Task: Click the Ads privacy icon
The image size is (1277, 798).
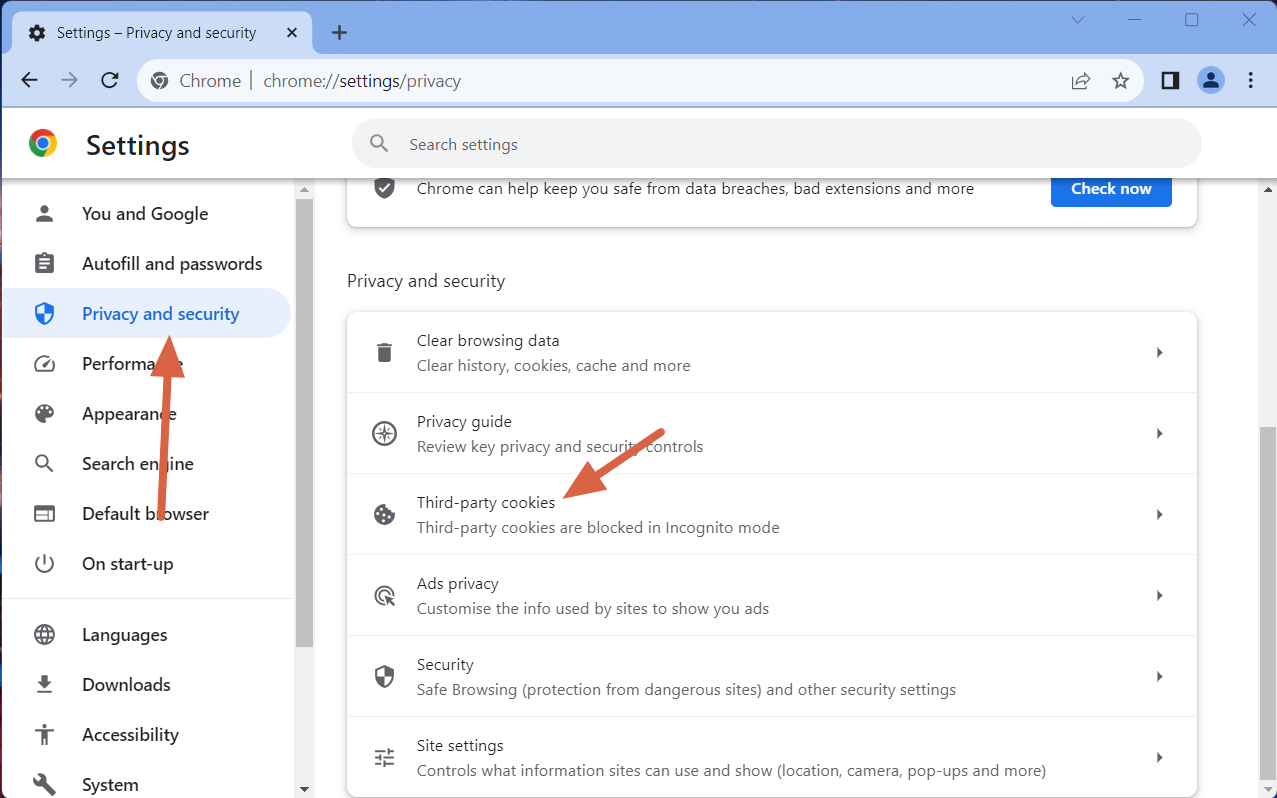Action: tap(384, 595)
